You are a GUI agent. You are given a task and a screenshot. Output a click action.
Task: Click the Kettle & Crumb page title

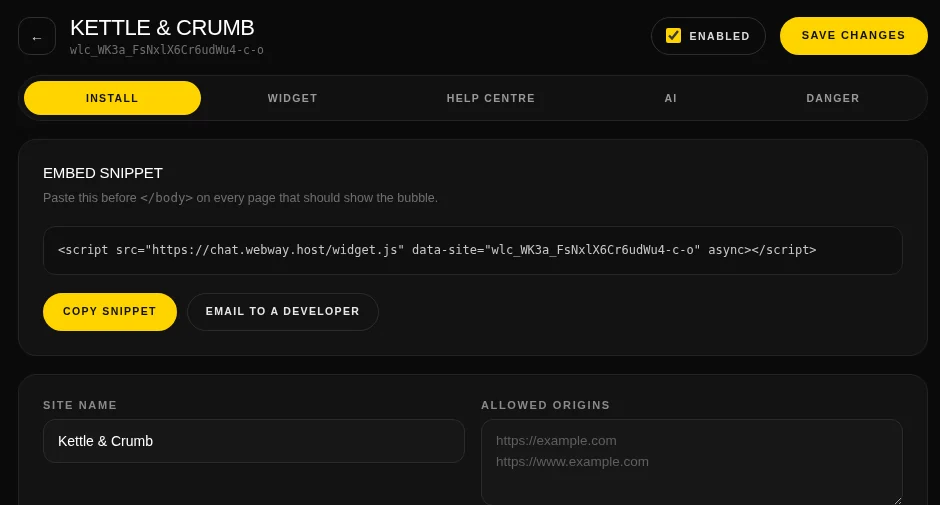click(x=162, y=28)
